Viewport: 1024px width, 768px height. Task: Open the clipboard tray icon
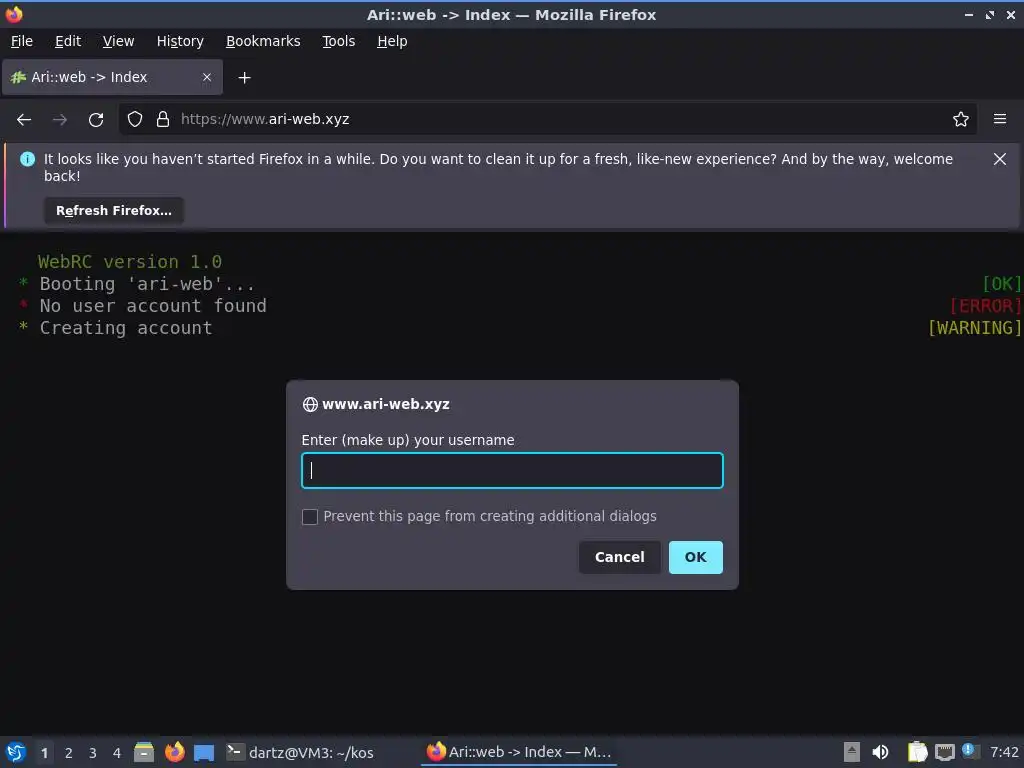coord(918,752)
